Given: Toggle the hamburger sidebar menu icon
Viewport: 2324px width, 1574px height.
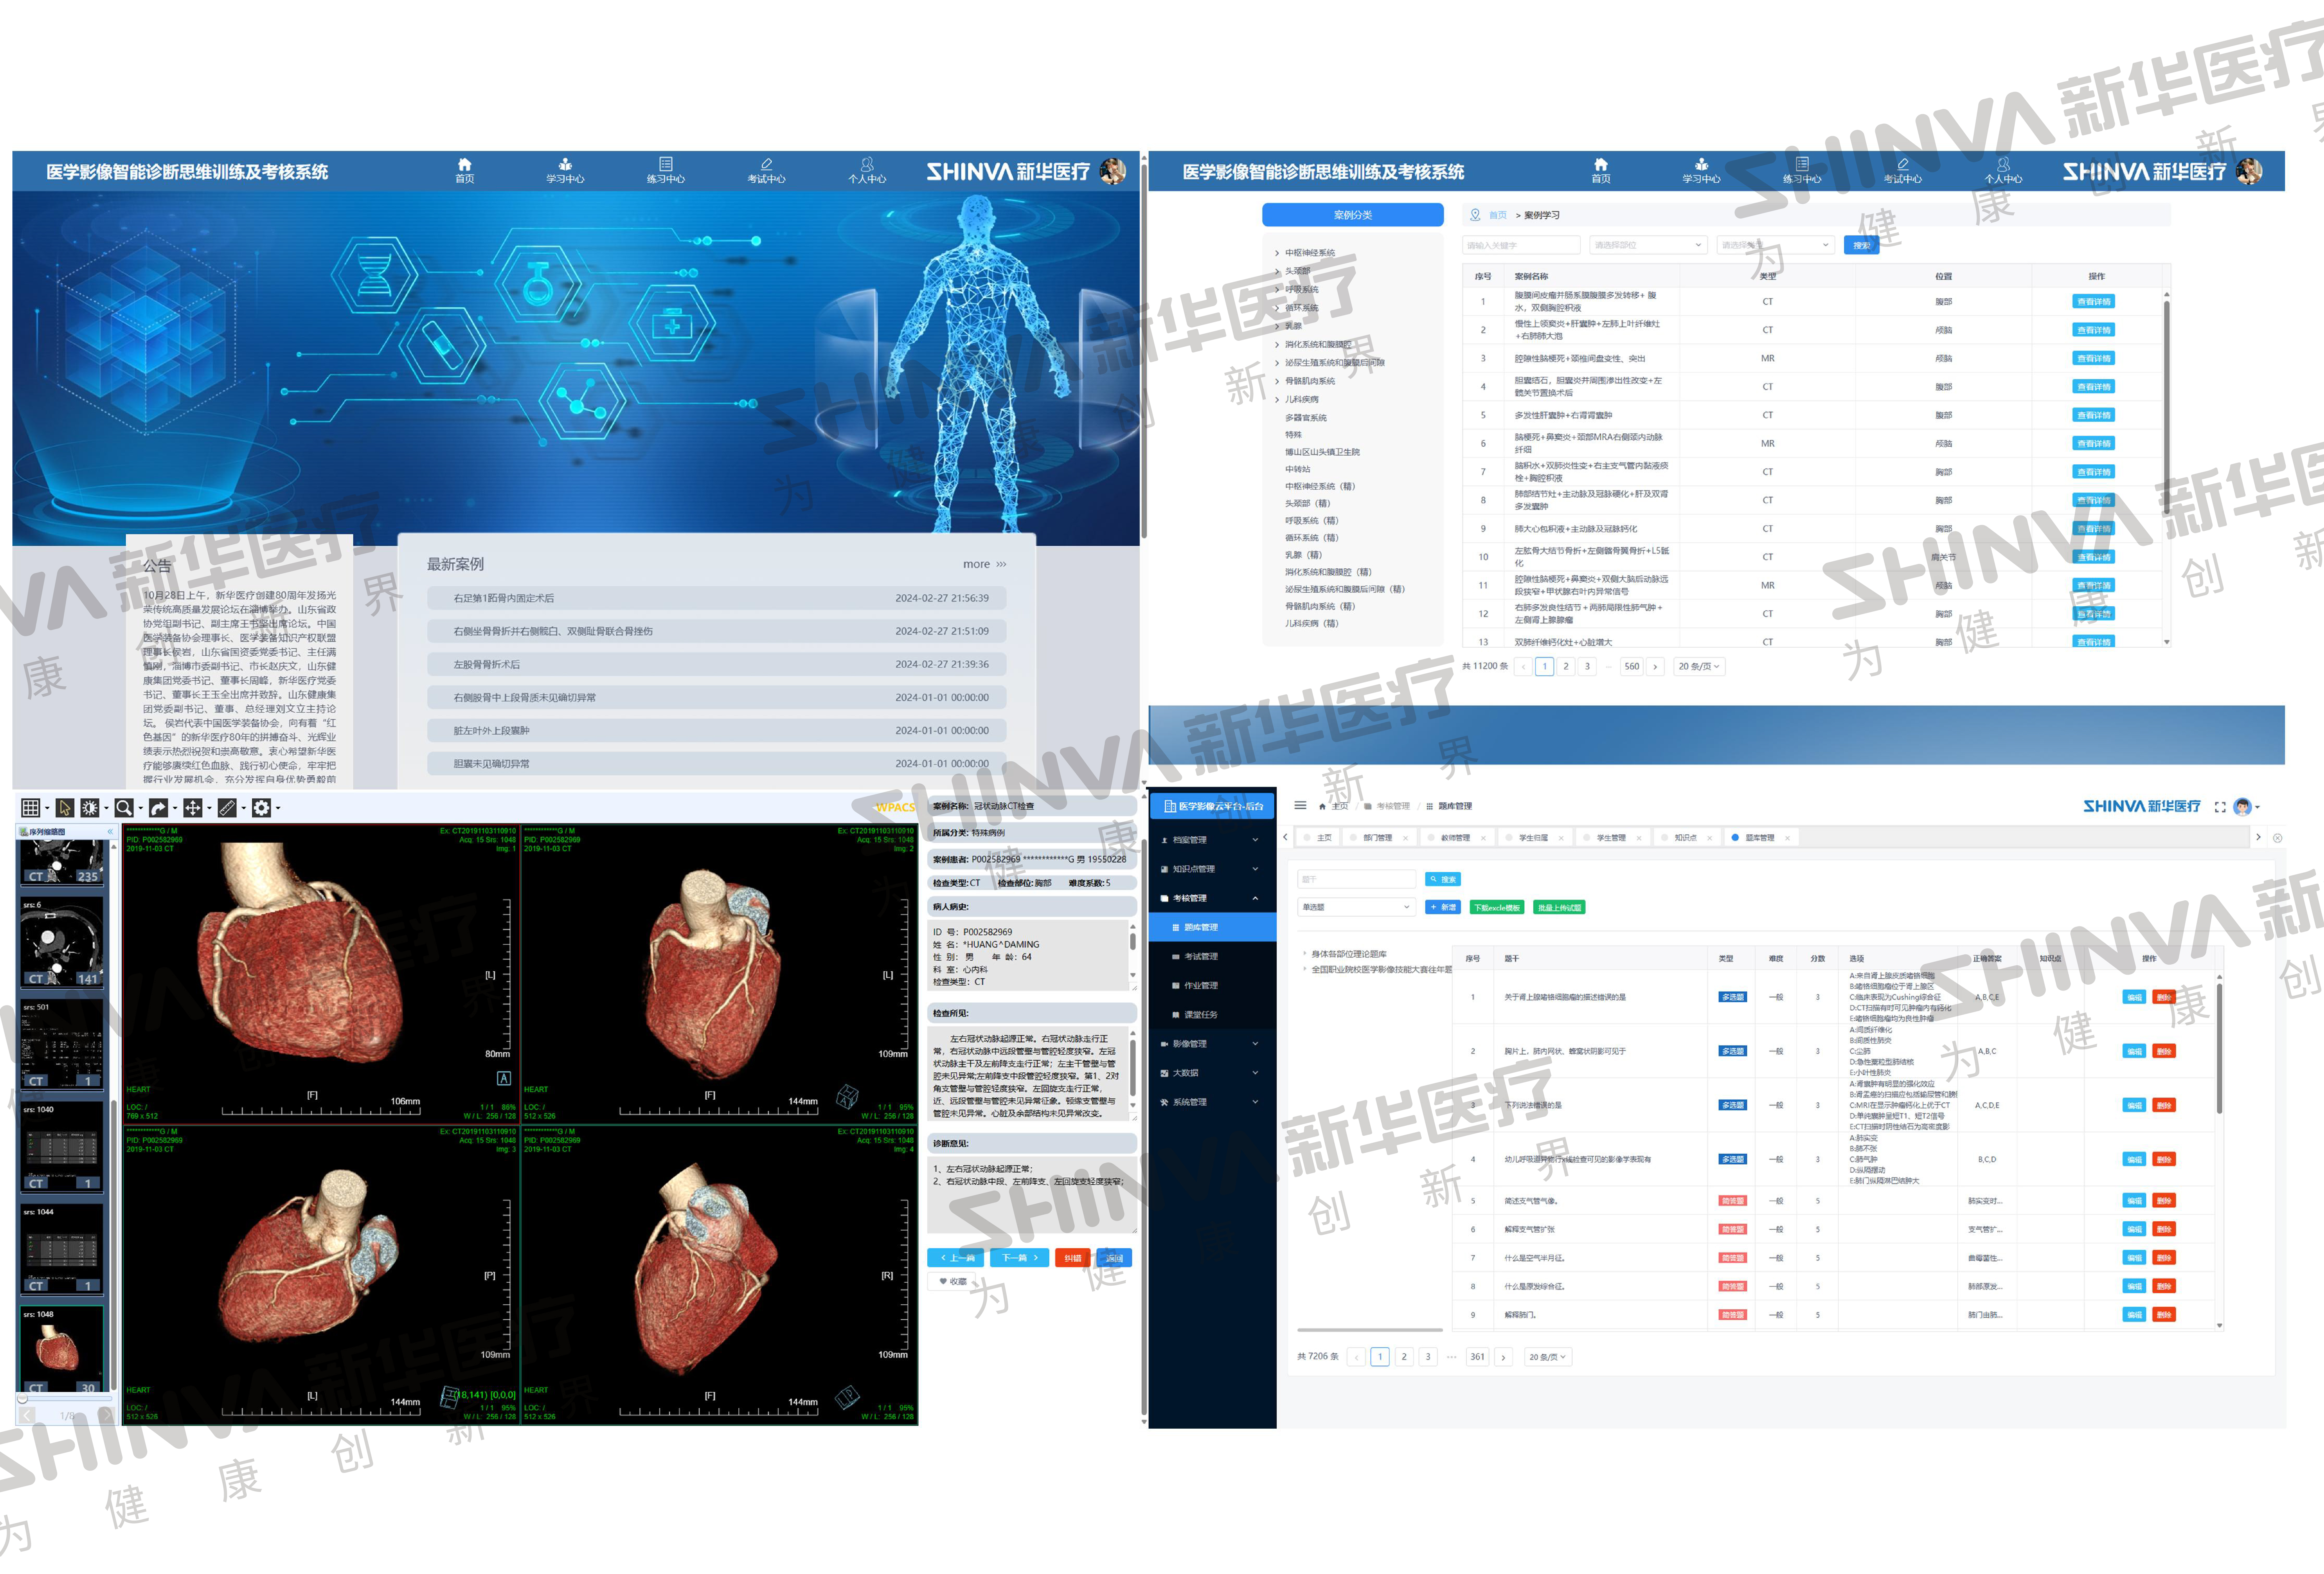Looking at the screenshot, I should pyautogui.click(x=1300, y=805).
